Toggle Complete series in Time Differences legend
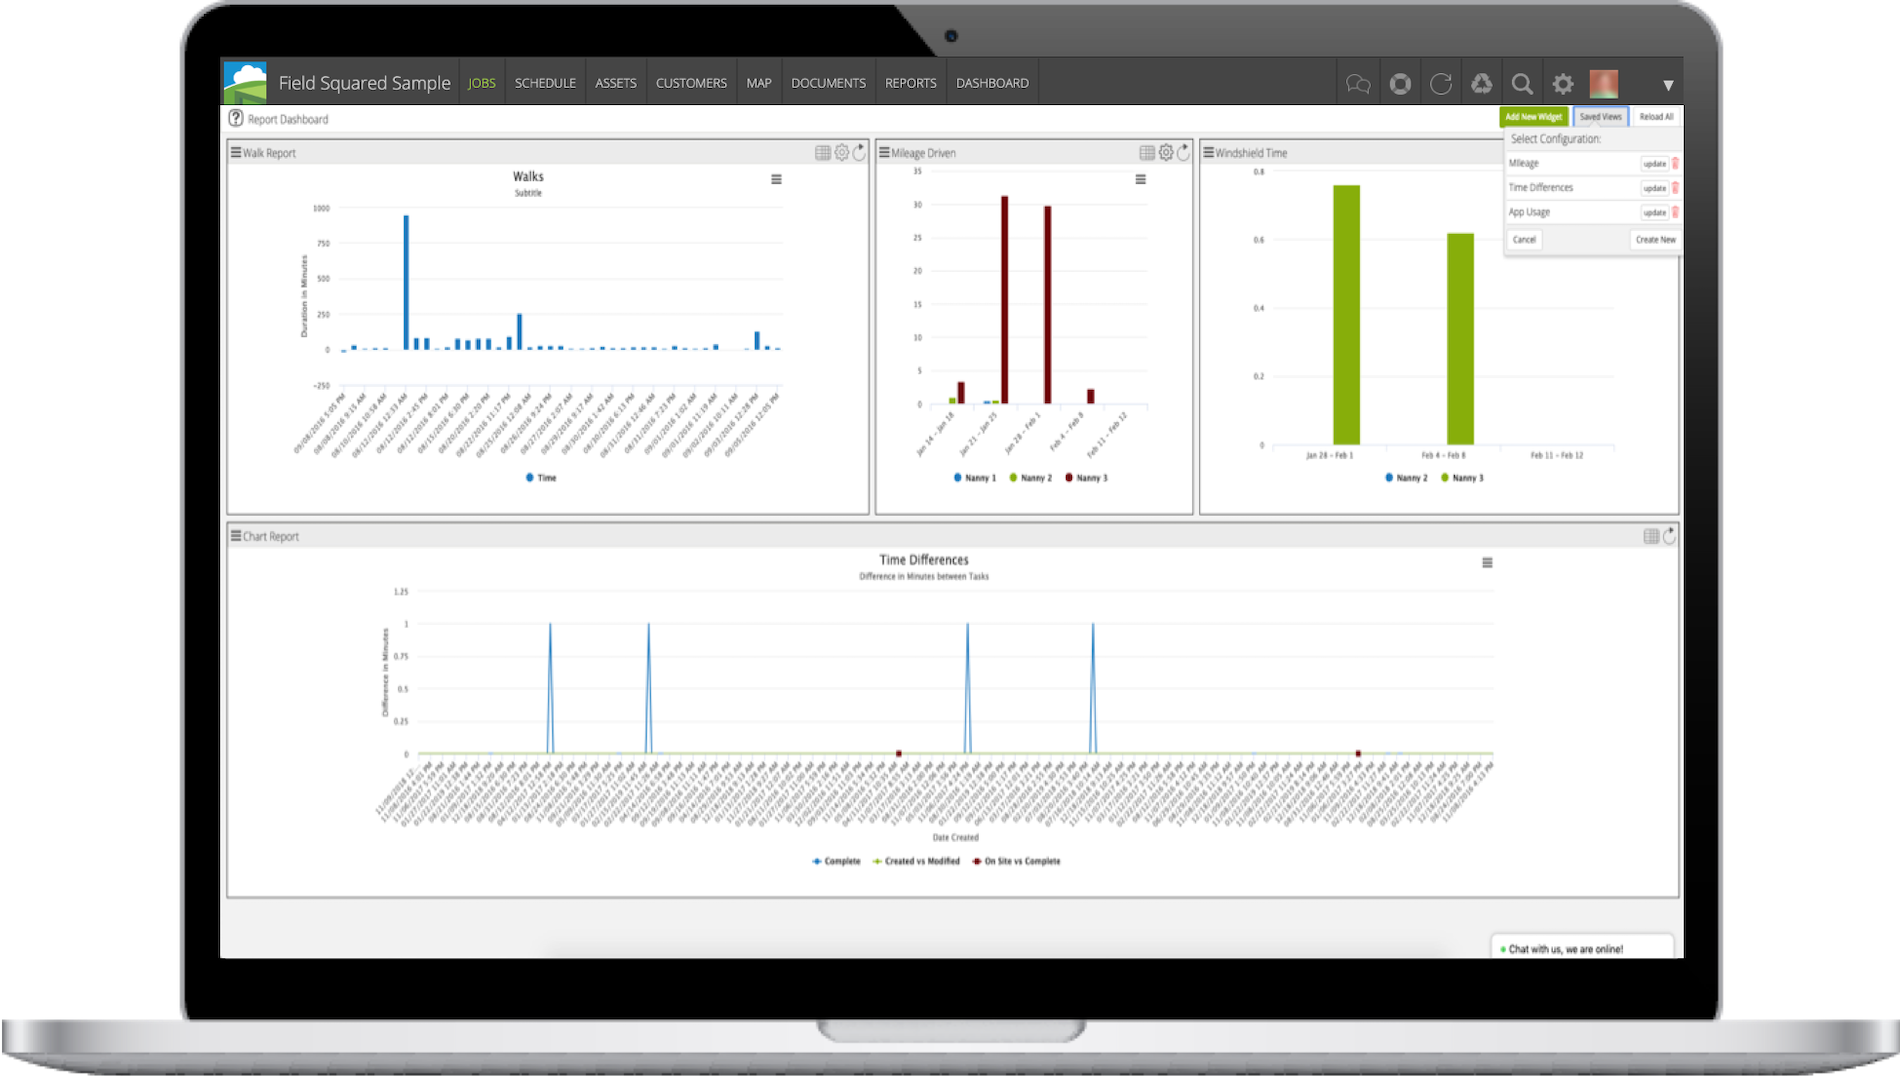Screen dimensions: 1900x1076 842,861
